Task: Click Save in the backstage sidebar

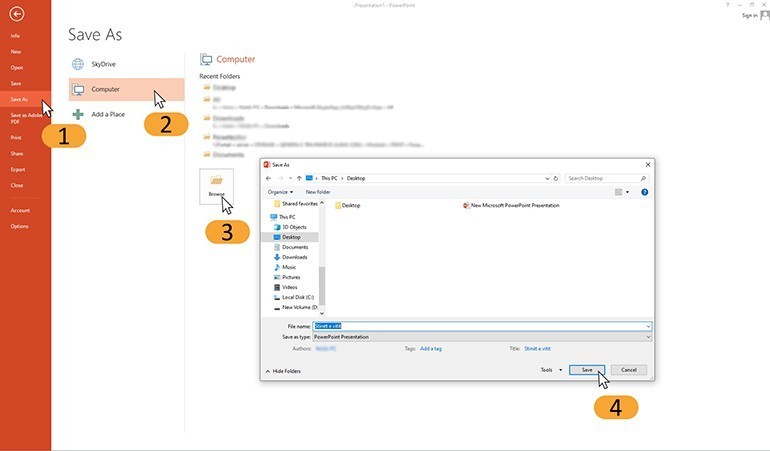Action: [16, 84]
